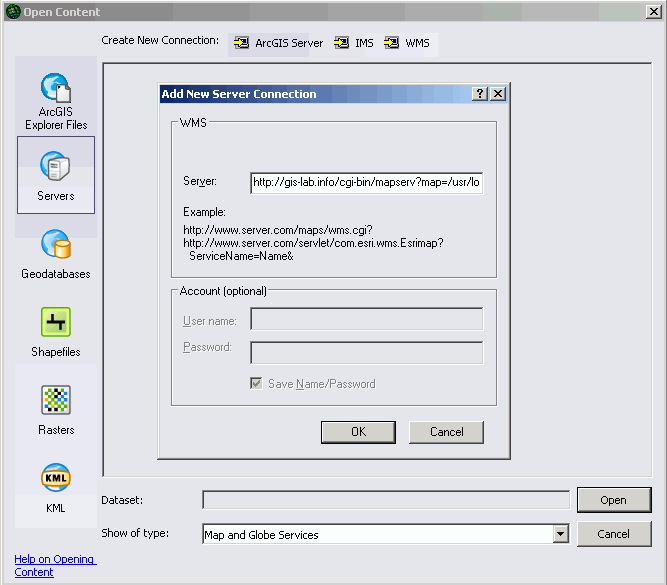The image size is (667, 585).
Task: Toggle the Save Name/Password checkbox
Action: 256,384
